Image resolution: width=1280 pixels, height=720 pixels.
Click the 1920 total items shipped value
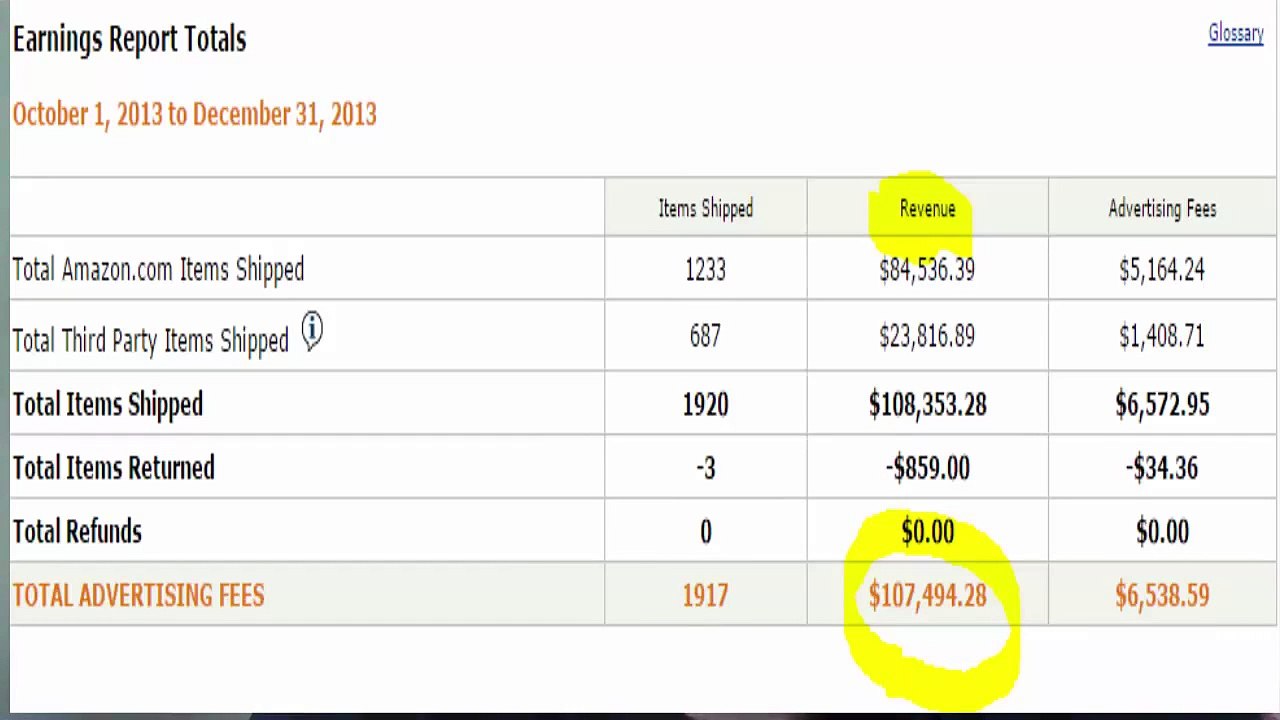coord(705,405)
